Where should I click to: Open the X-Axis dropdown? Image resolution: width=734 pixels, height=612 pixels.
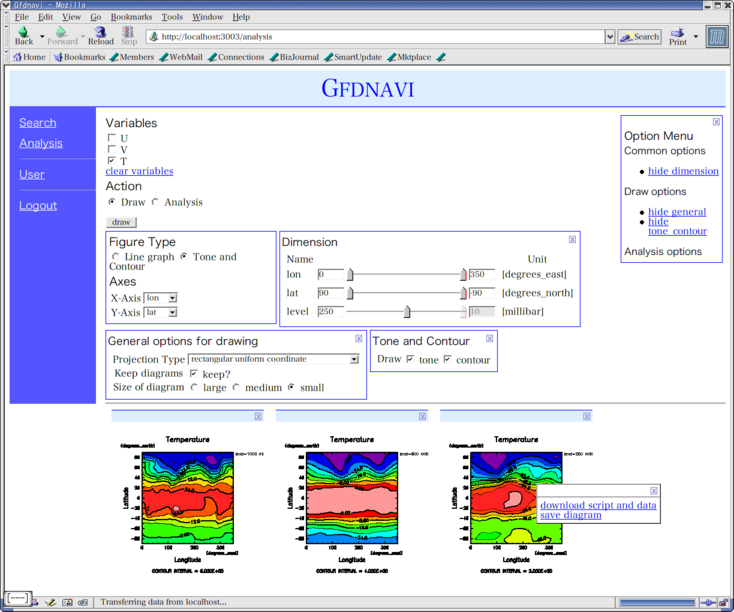pos(160,298)
